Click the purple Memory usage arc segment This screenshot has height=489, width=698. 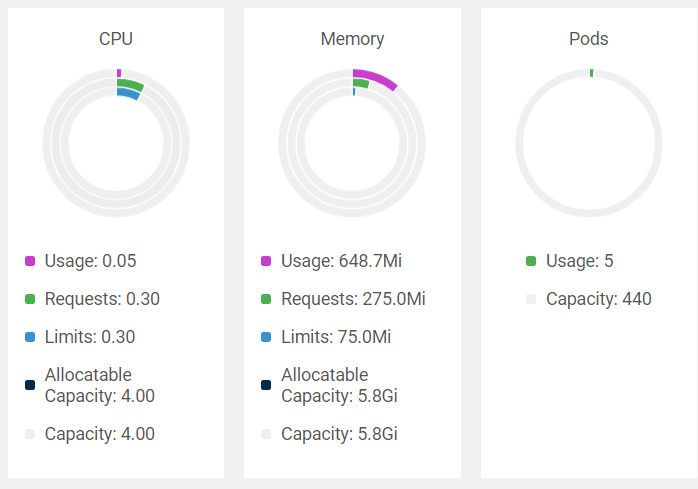pos(378,77)
